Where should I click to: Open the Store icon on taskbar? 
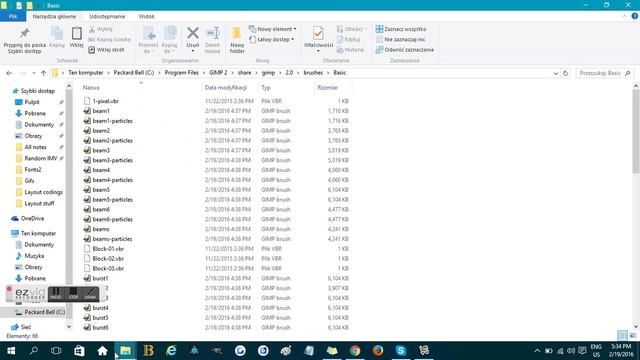click(x=79, y=351)
